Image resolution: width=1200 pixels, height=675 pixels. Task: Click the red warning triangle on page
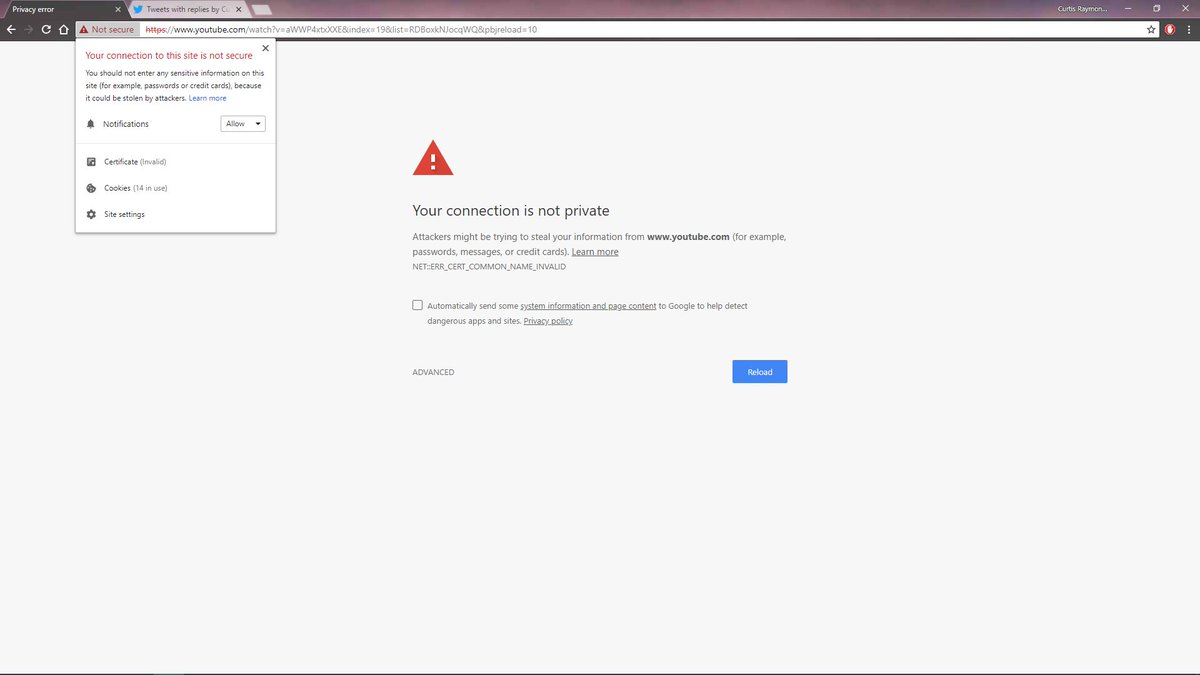433,158
